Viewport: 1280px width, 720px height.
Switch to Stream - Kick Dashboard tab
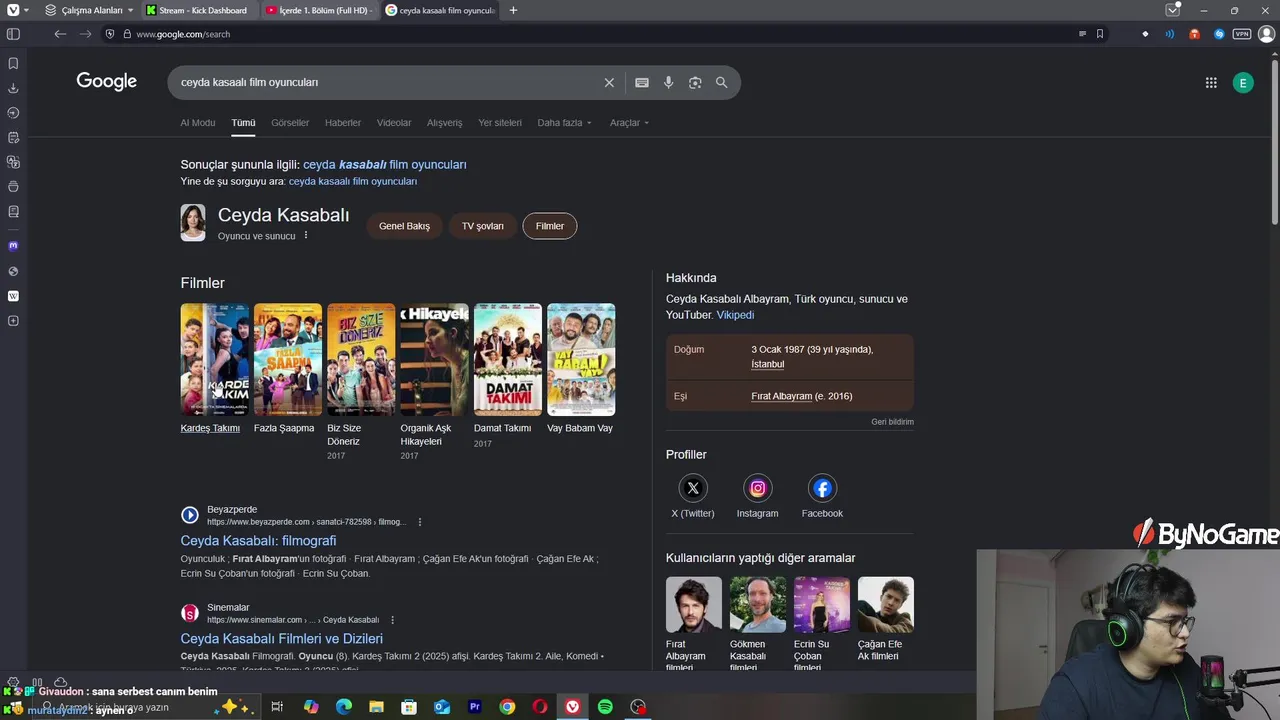[198, 10]
